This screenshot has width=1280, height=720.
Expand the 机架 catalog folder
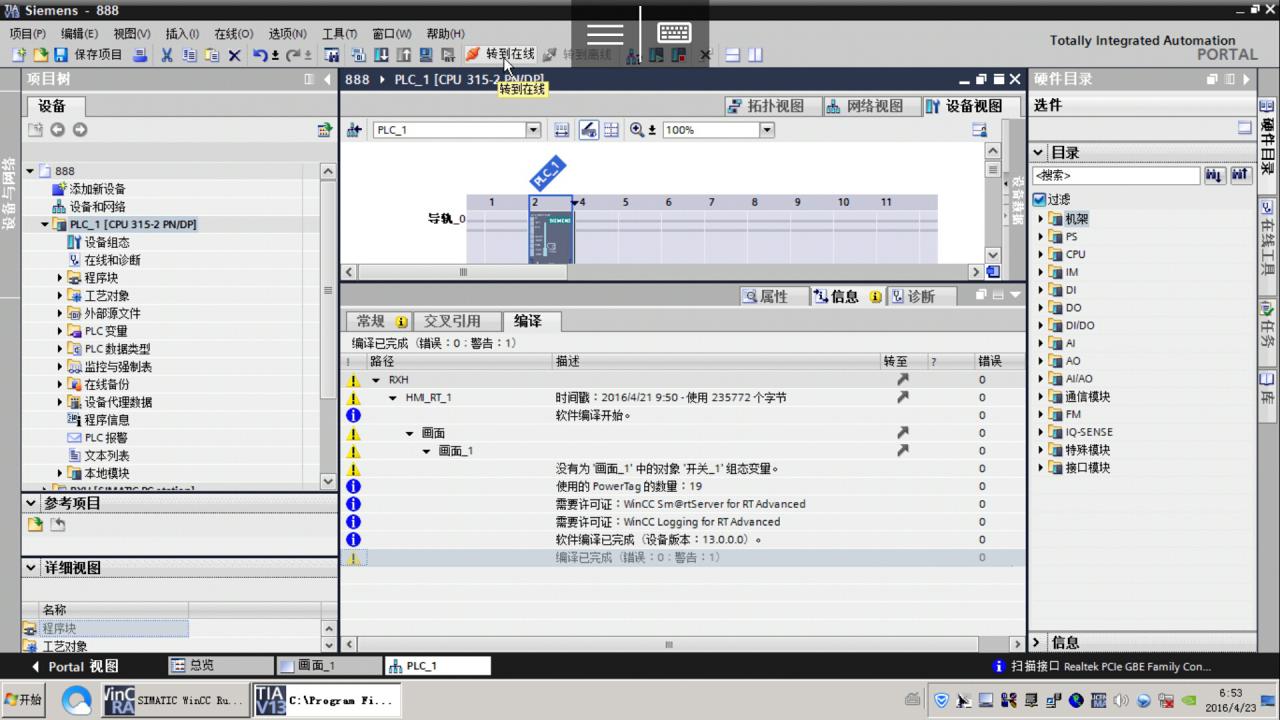tap(1040, 219)
